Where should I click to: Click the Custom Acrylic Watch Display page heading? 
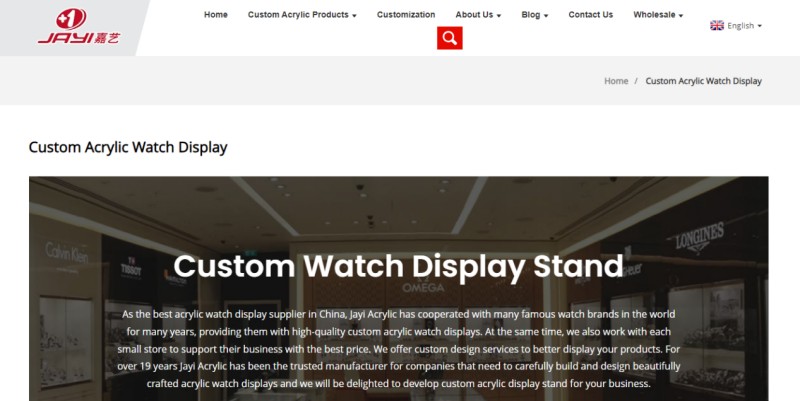[x=128, y=147]
